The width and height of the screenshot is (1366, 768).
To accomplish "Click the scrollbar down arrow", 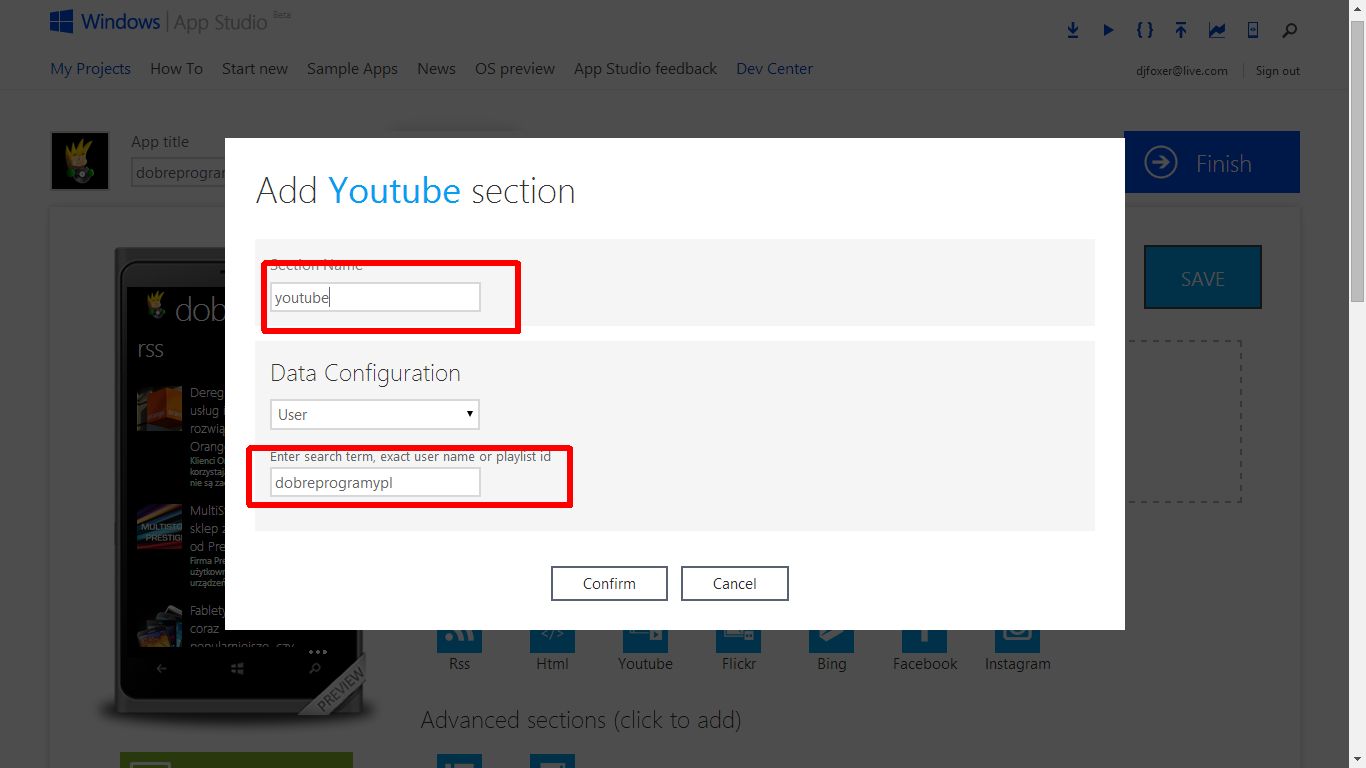I will 1357,759.
